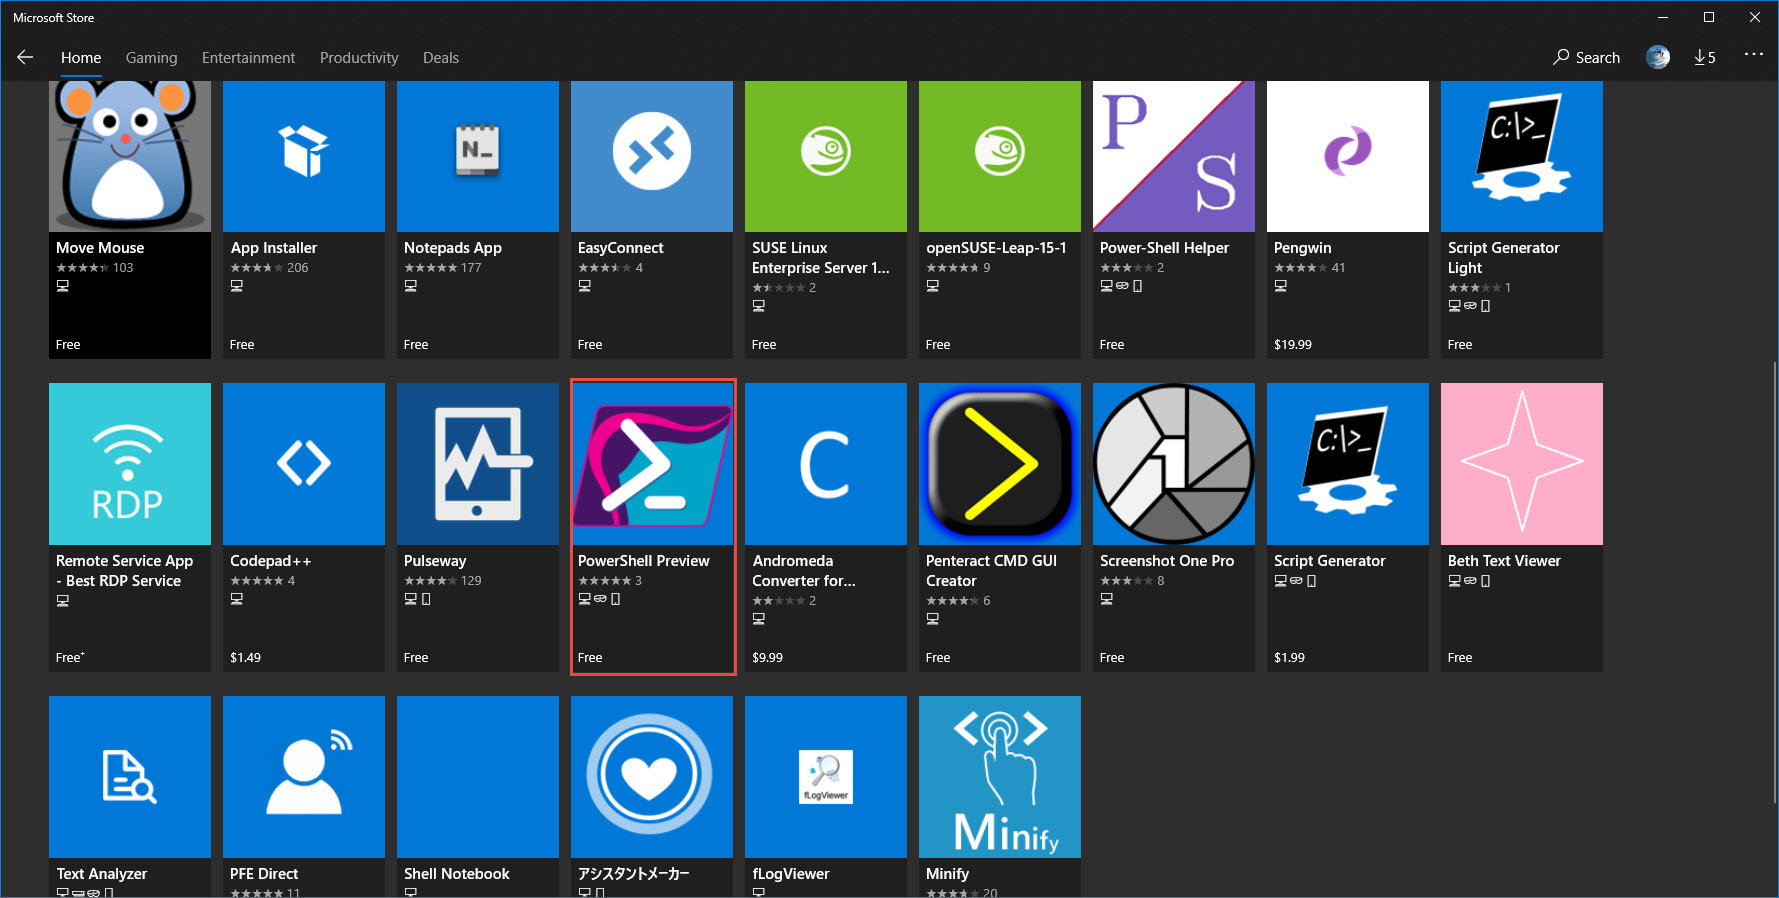Click the Notepads App title
This screenshot has width=1779, height=898.
(453, 248)
